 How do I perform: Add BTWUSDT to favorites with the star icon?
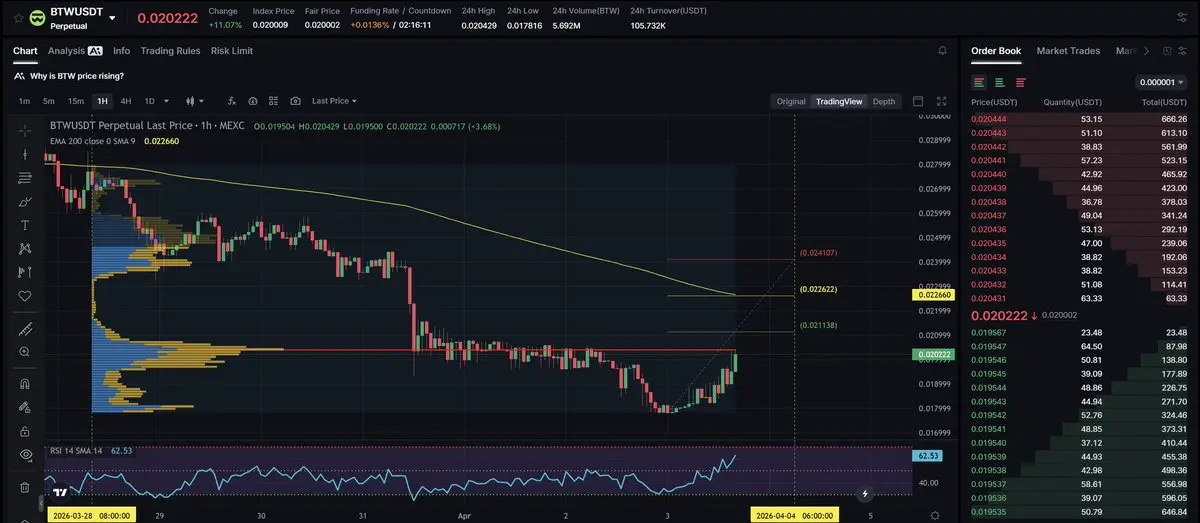tap(19, 17)
